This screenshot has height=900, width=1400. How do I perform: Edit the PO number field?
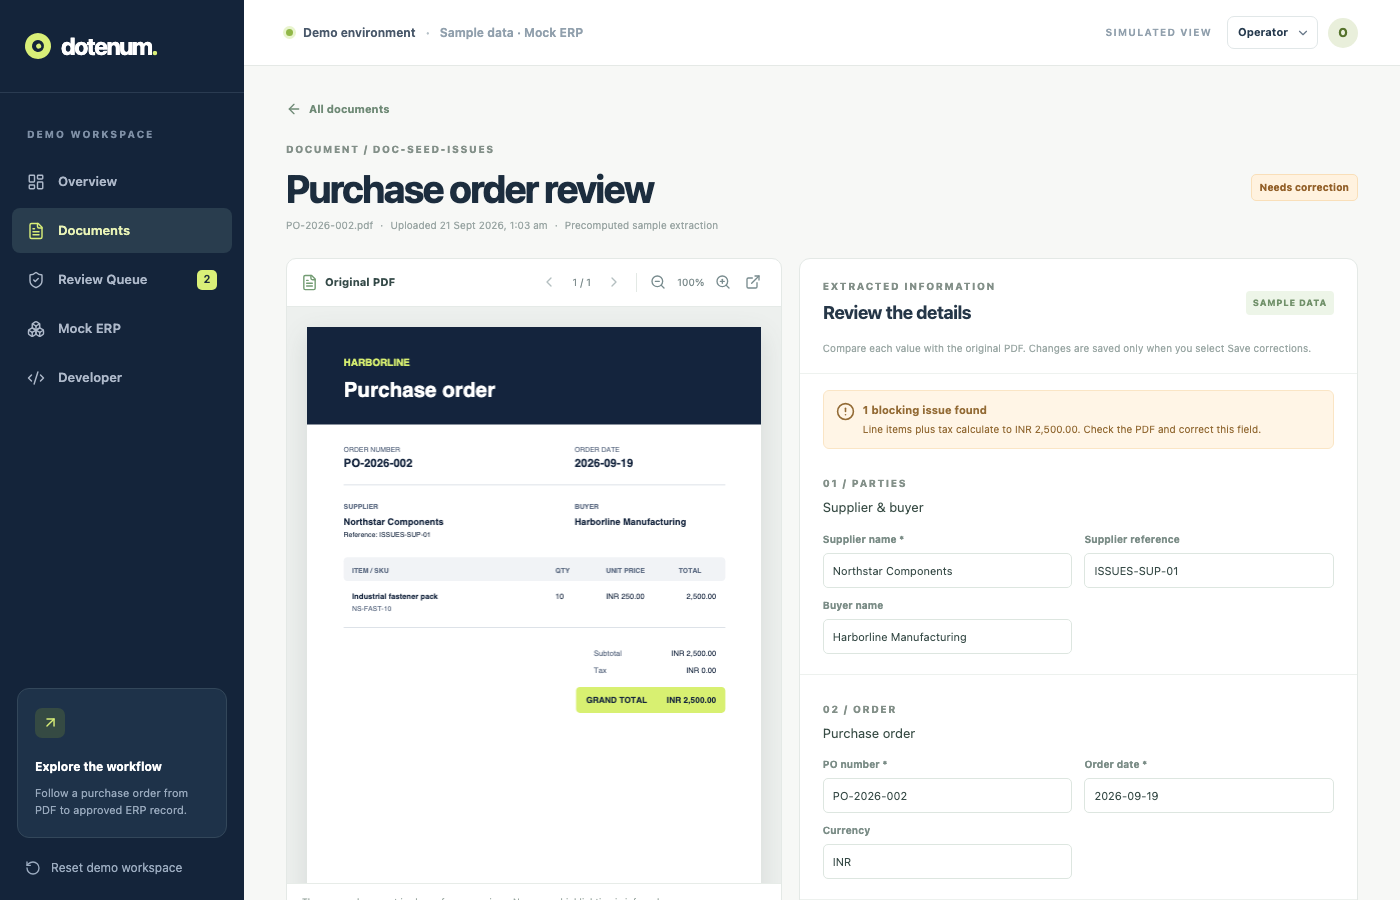tap(947, 796)
